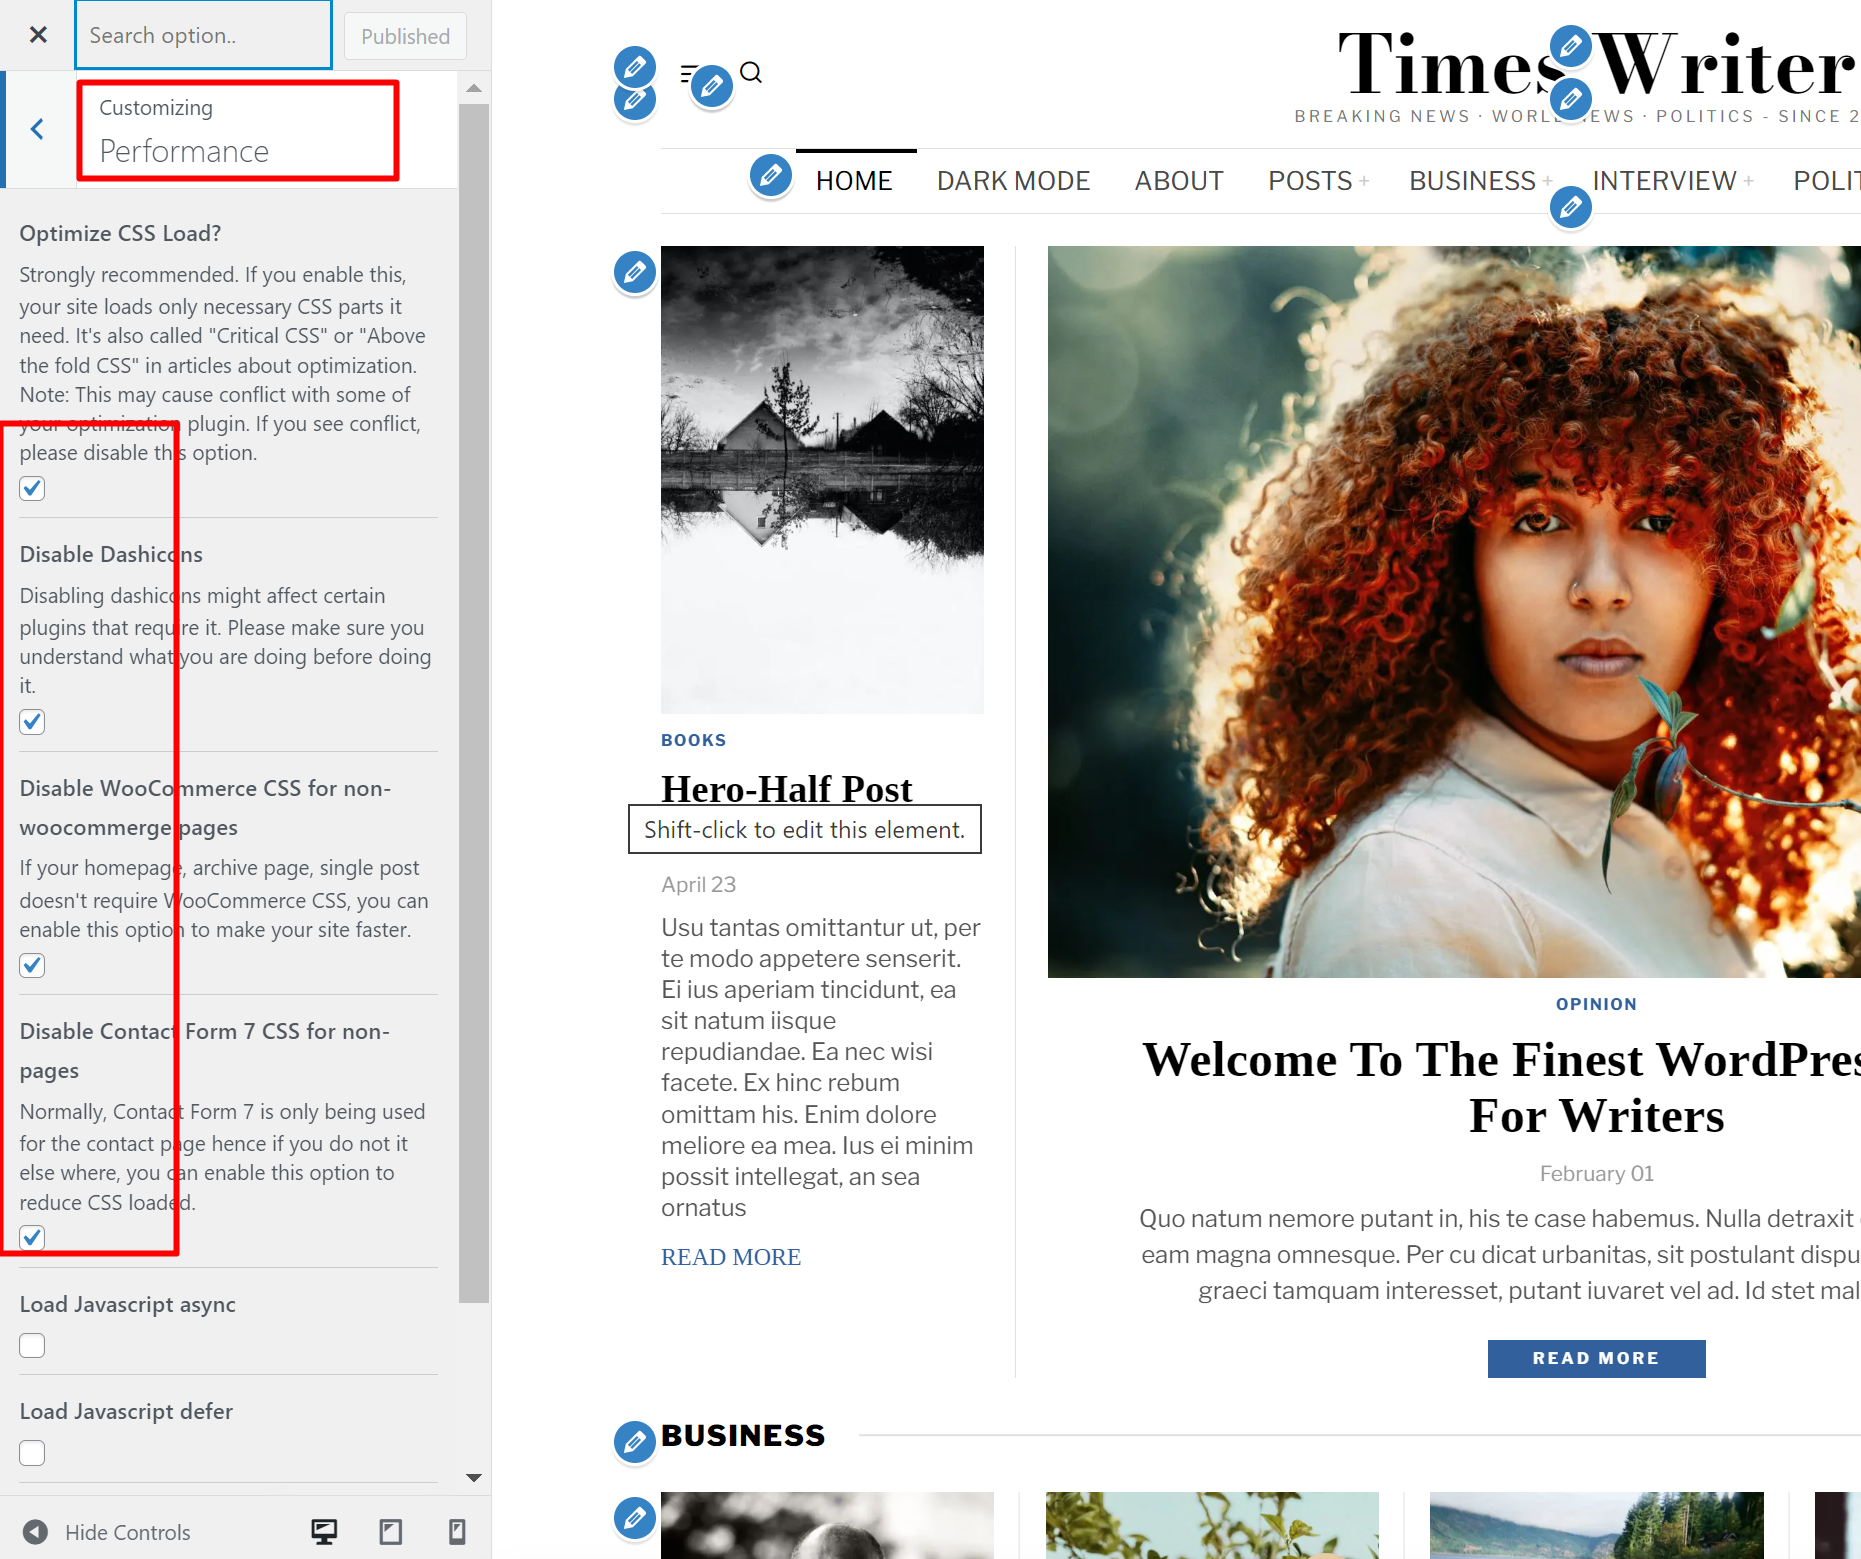Uncheck the Disable Dashicons checkbox

(x=32, y=722)
